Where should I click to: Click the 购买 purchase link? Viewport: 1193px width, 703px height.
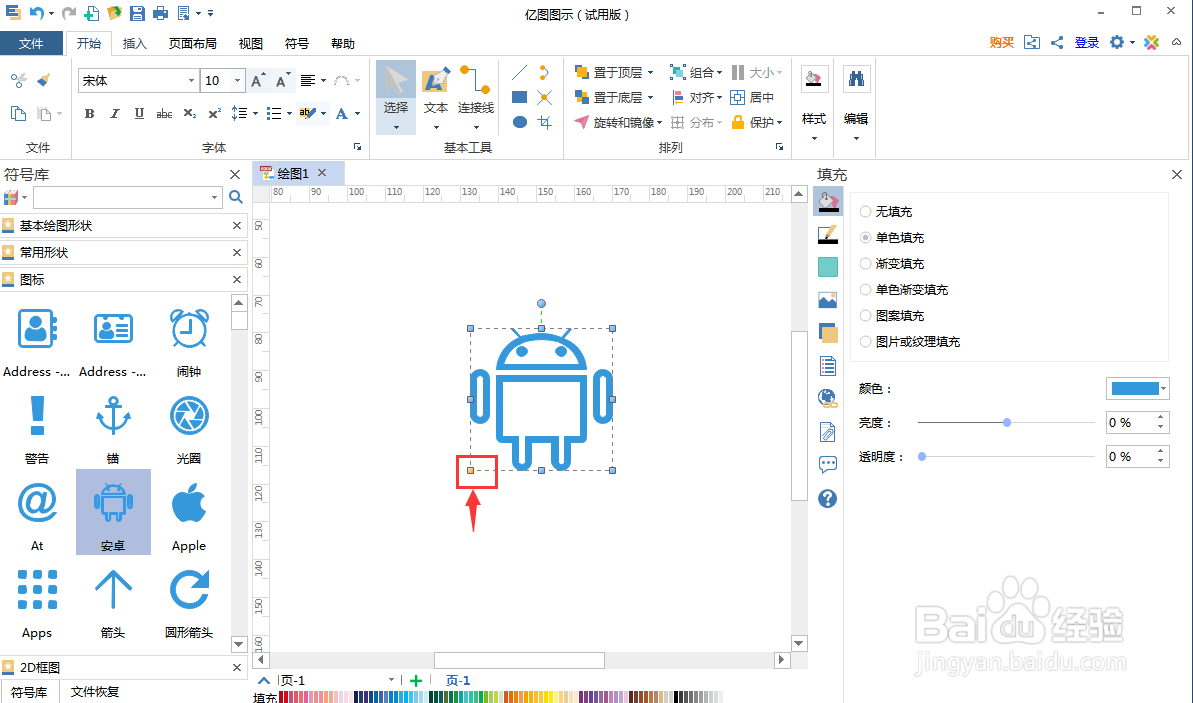[x=1001, y=43]
